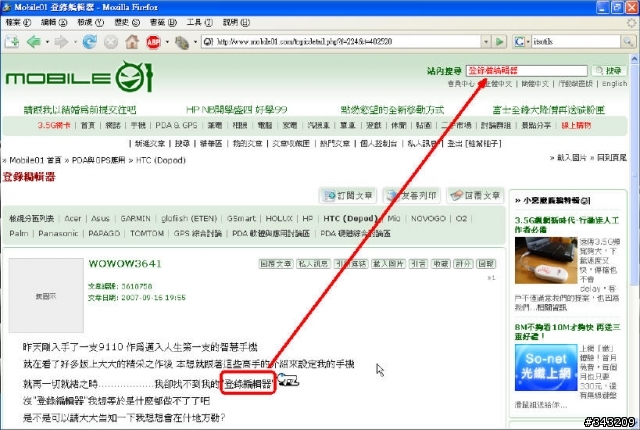640x430 pixels.
Task: Open the 說明 (H) menu
Action: pos(236,22)
